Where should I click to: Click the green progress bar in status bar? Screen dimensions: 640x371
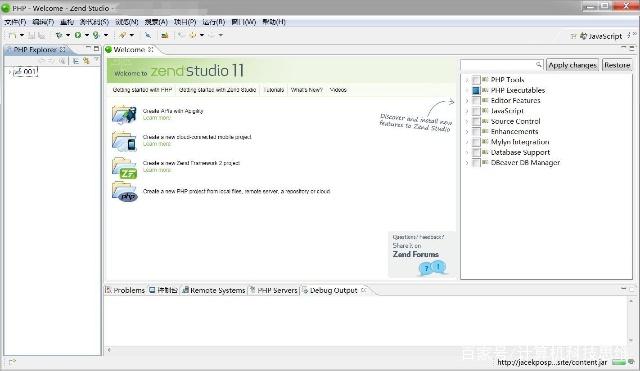tap(619, 362)
